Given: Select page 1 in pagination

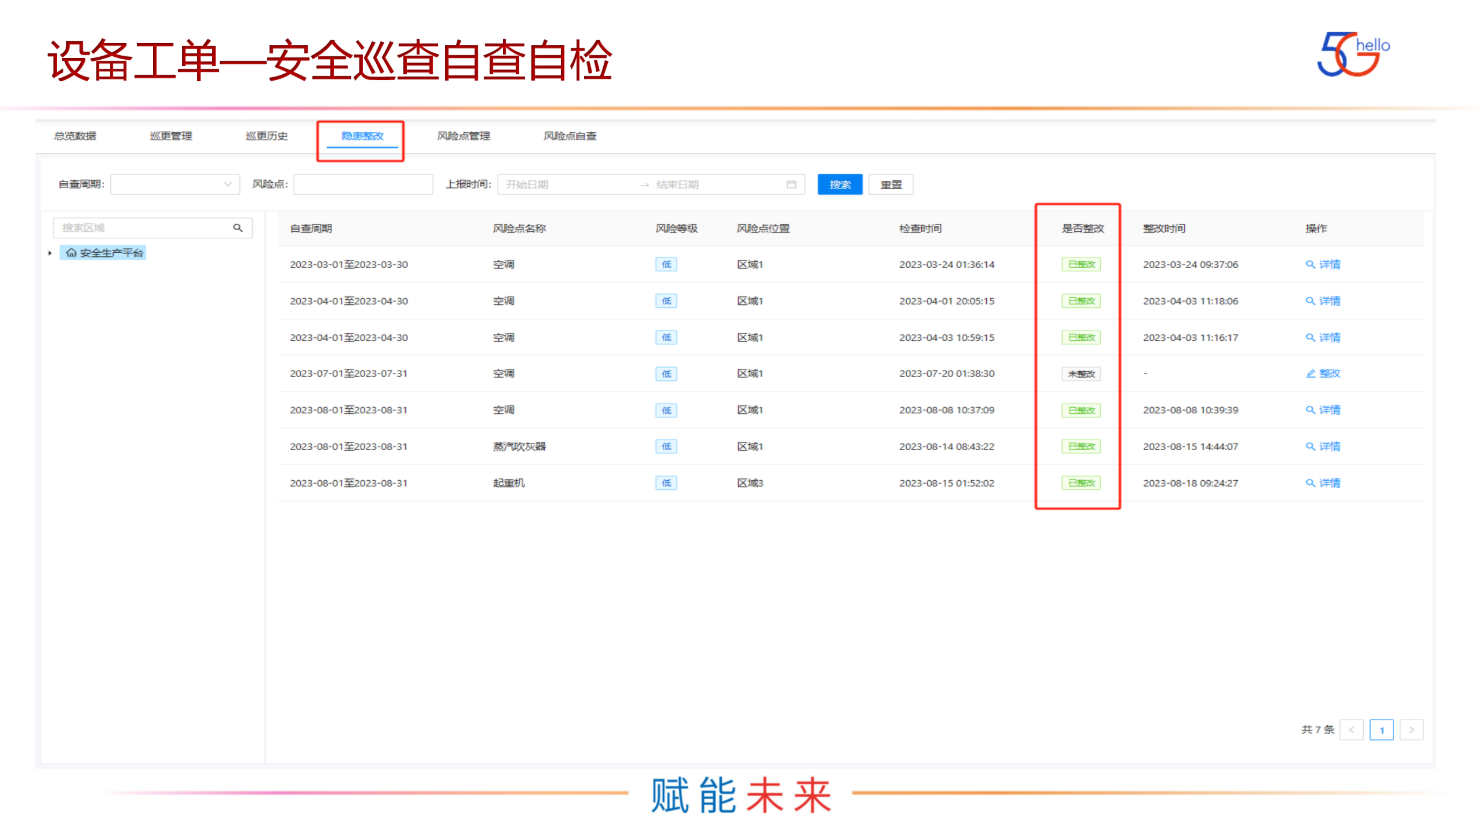Looking at the screenshot, I should (1382, 730).
